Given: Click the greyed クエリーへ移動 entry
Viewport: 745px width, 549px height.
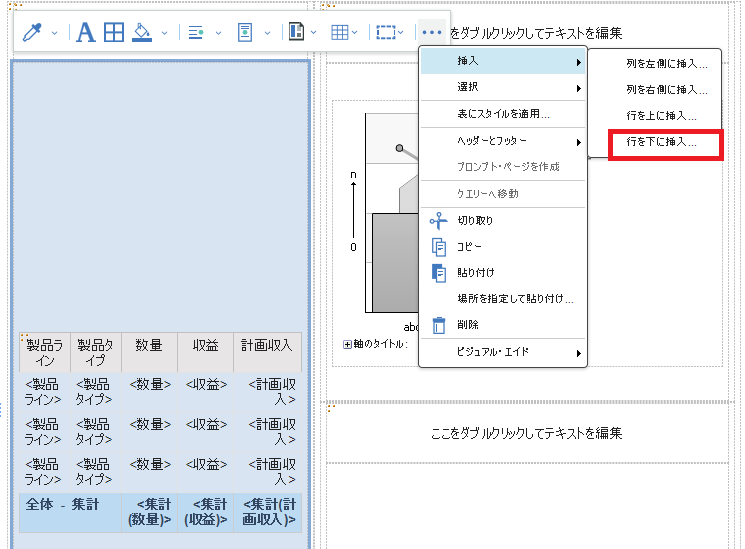Looking at the screenshot, I should click(503, 193).
